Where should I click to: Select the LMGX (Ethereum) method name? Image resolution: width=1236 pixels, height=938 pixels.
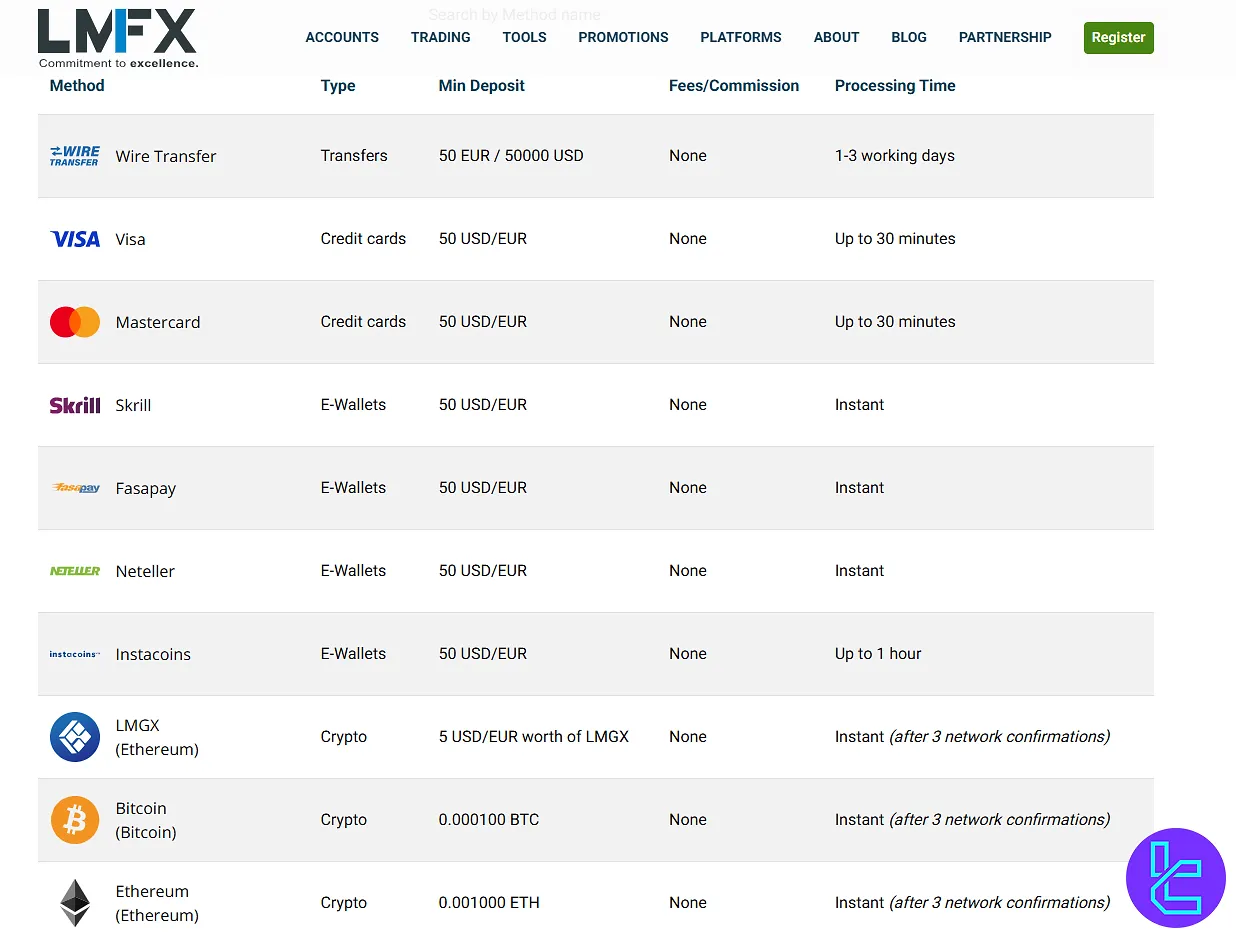coord(157,737)
